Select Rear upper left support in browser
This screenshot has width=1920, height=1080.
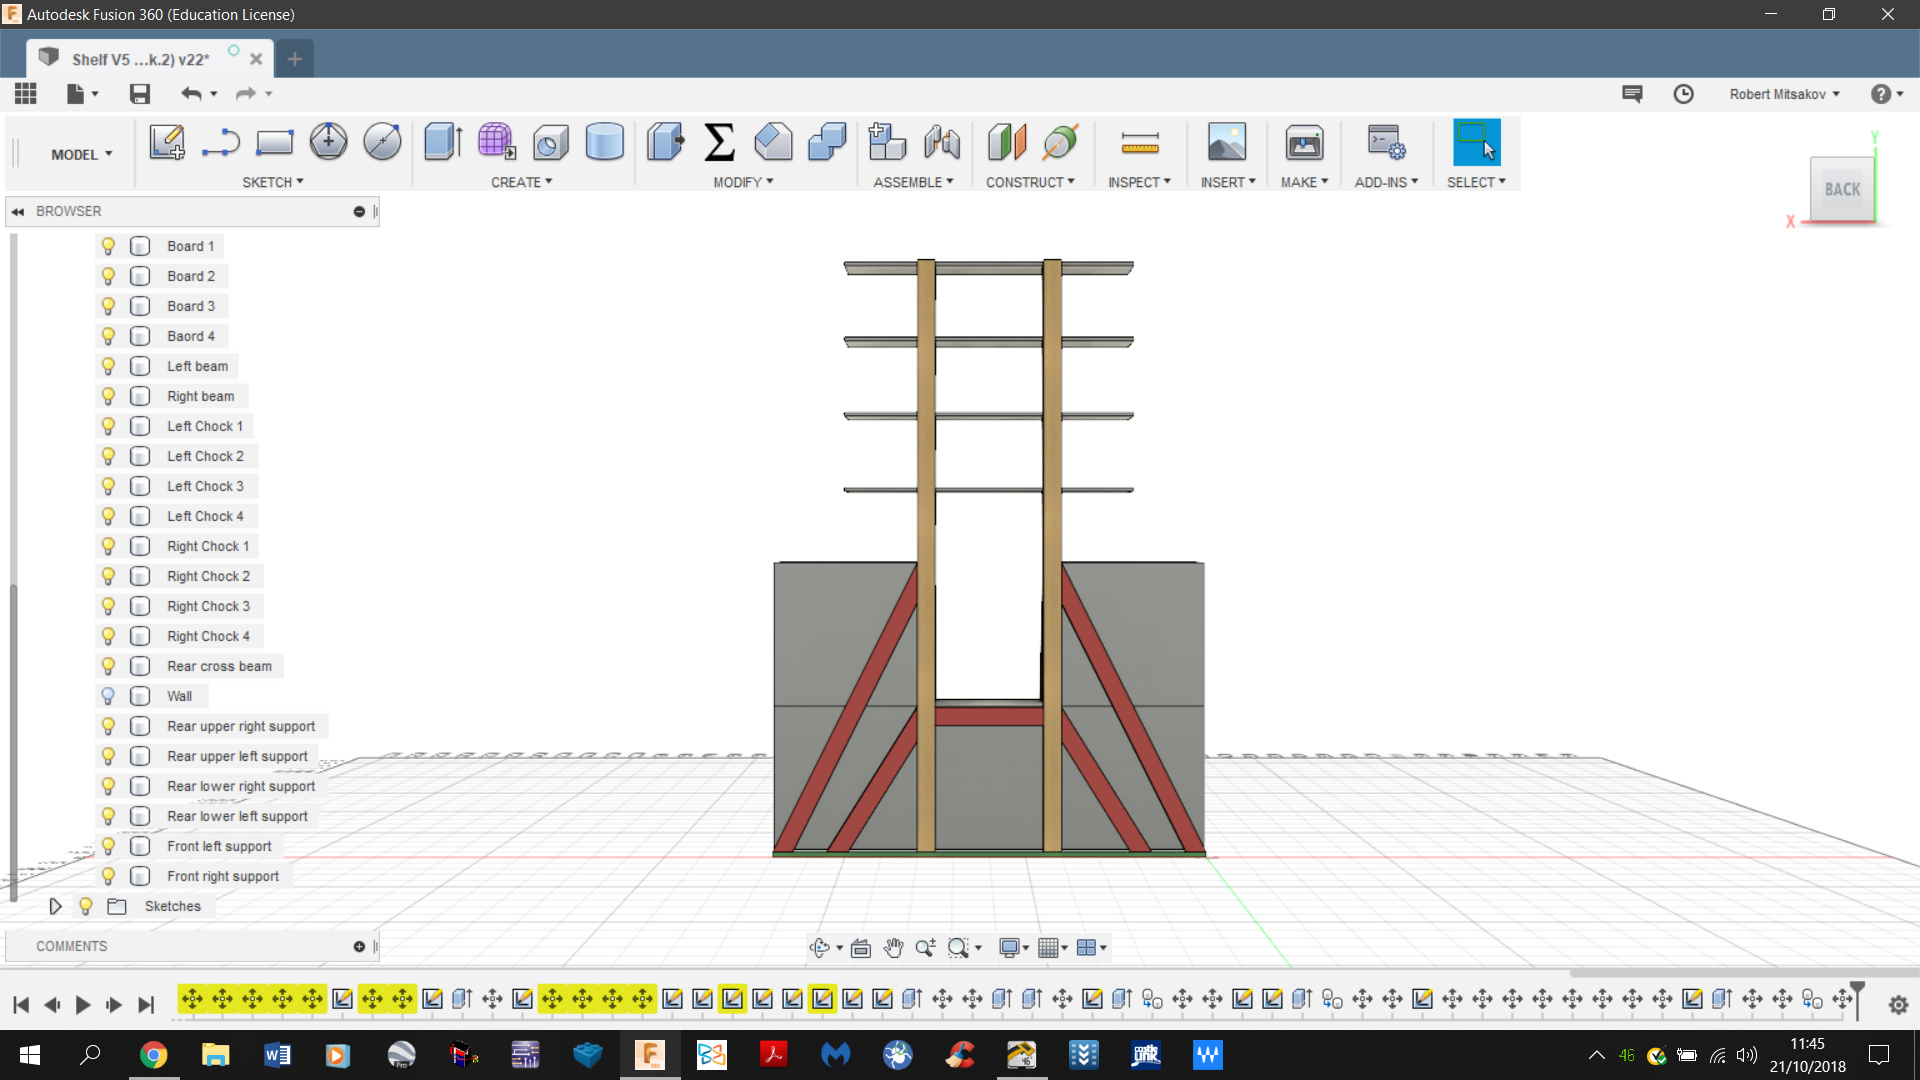[x=237, y=756]
